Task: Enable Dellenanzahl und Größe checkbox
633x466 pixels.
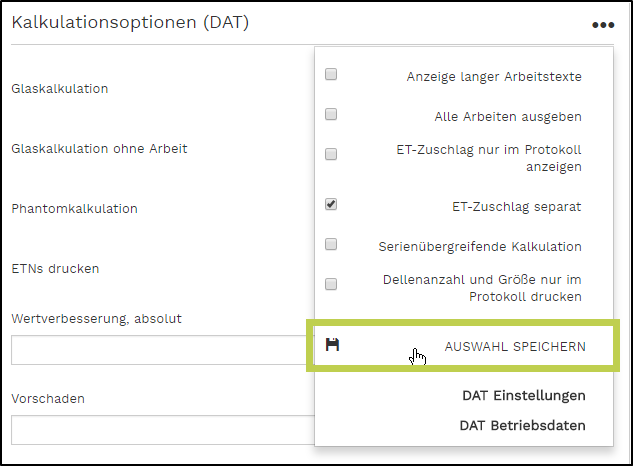Action: click(331, 284)
